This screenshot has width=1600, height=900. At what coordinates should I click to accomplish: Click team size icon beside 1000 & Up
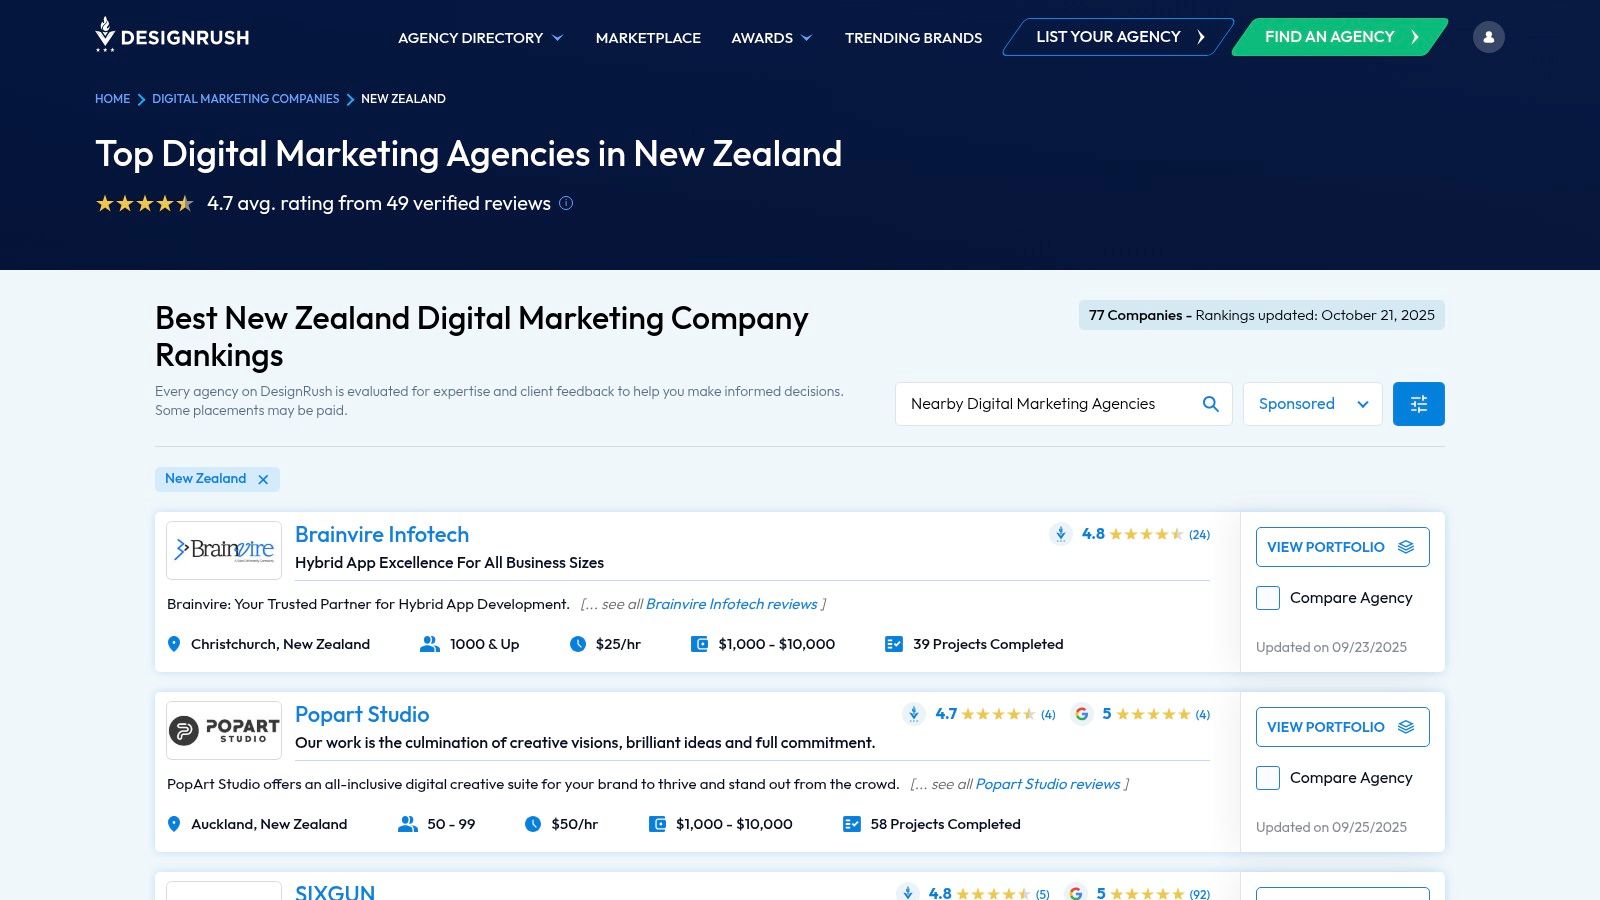click(430, 644)
